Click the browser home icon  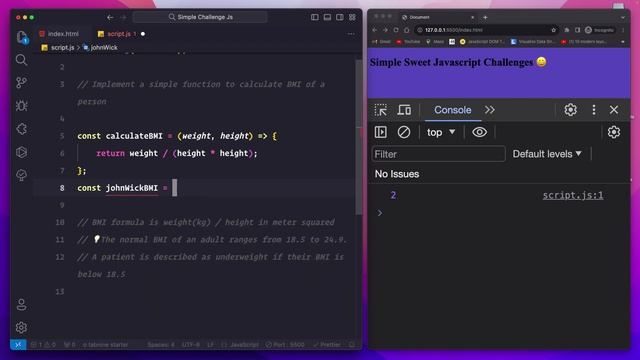tap(407, 30)
